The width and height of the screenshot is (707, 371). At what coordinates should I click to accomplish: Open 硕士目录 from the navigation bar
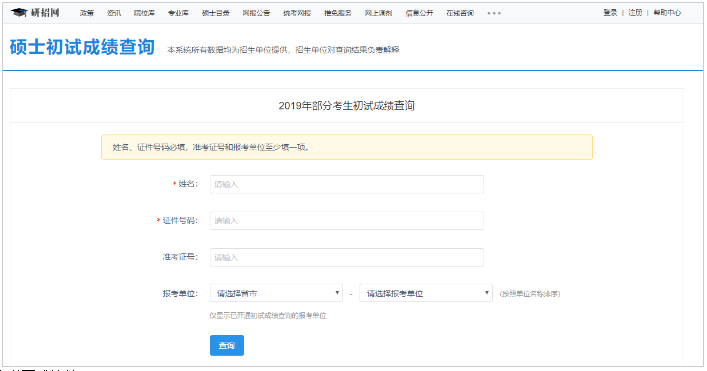coord(216,13)
